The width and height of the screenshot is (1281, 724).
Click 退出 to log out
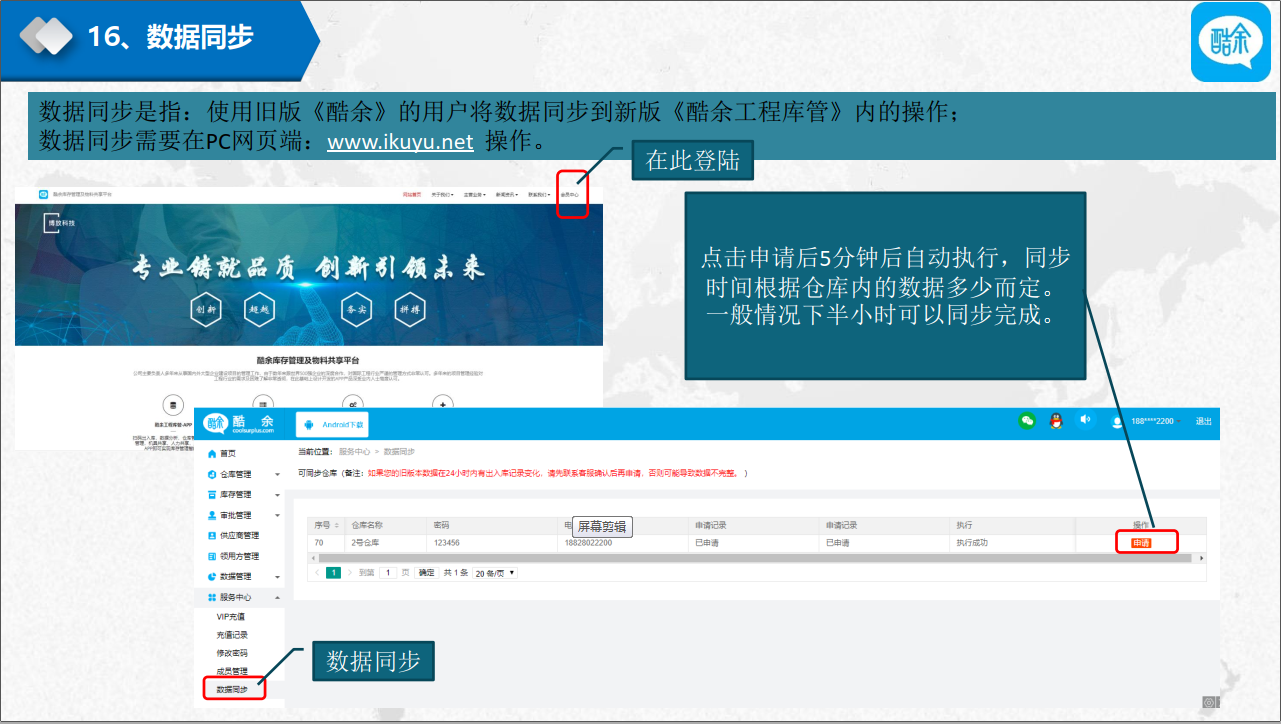point(1204,422)
